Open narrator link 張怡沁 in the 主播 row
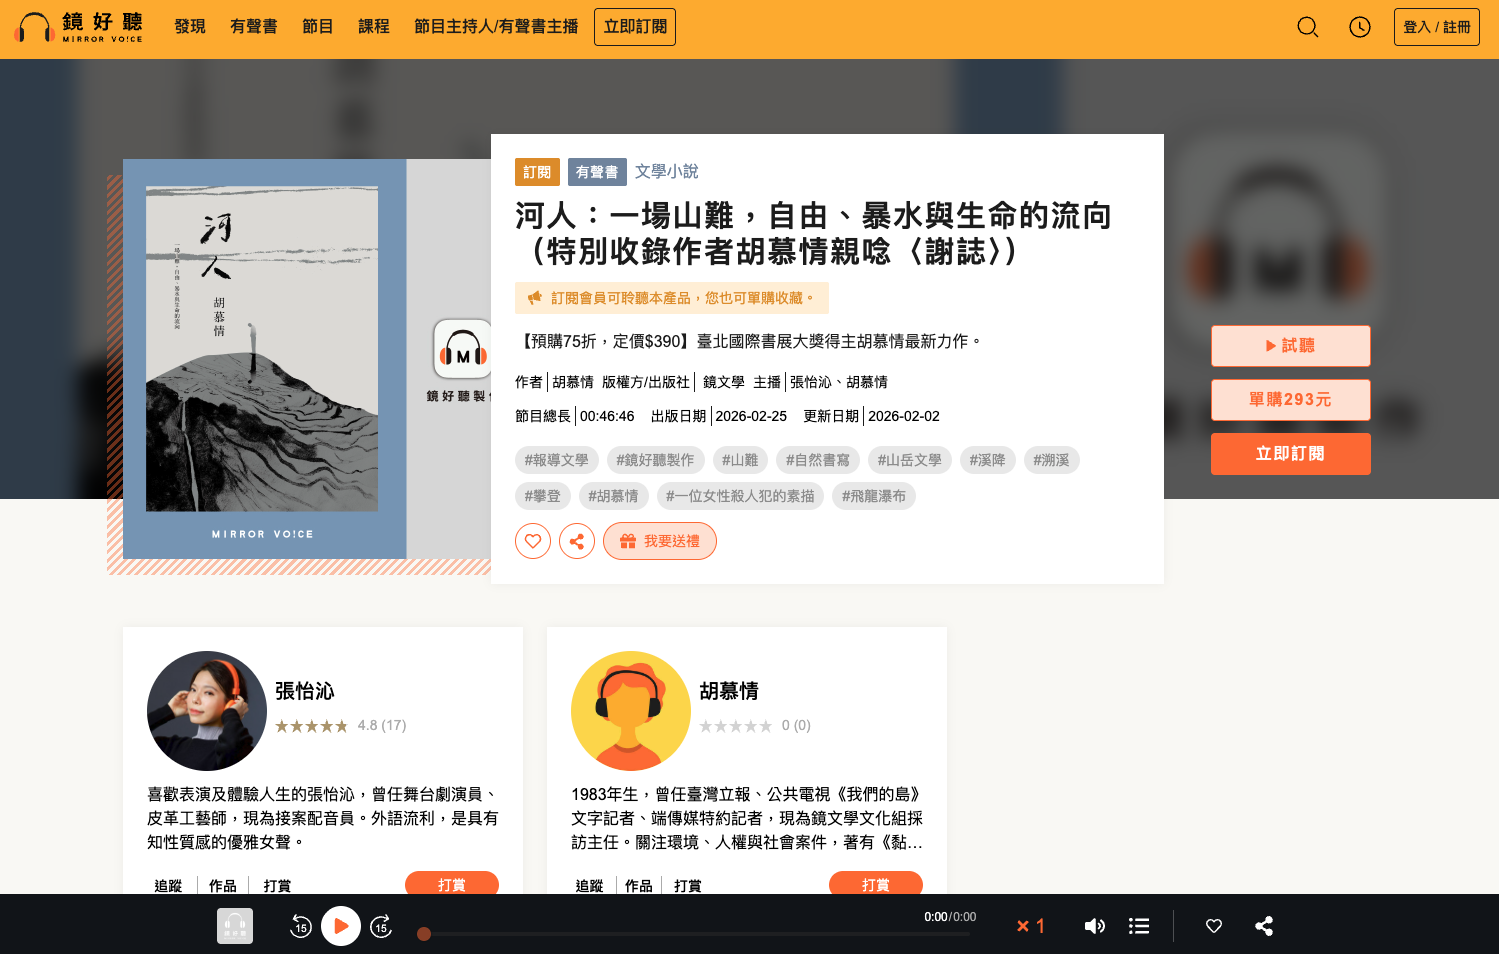 811,382
